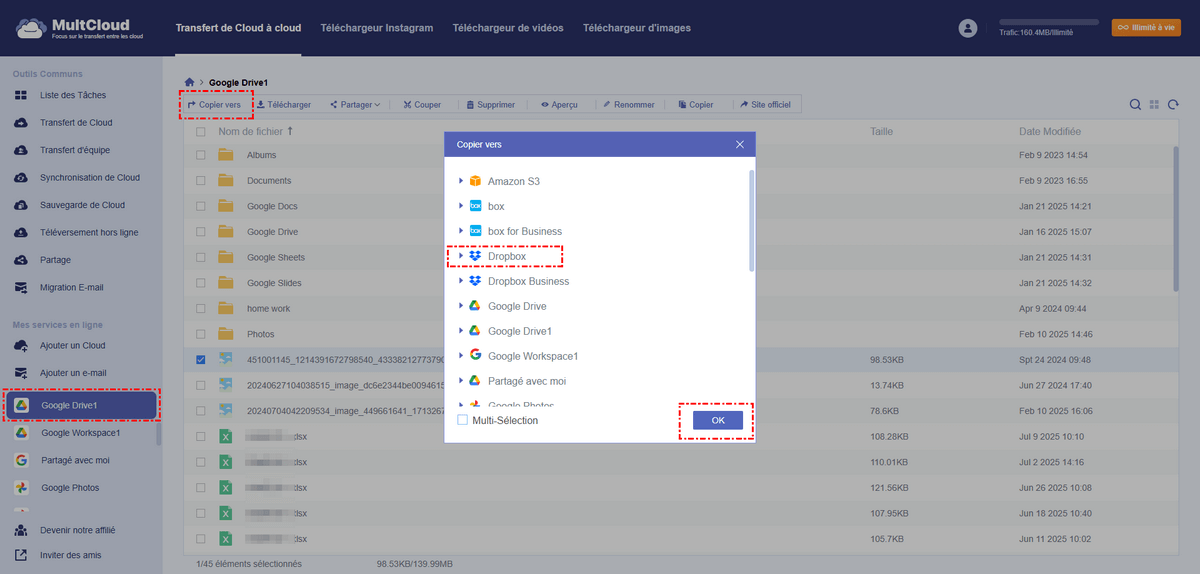Select Partagé avec moi in sidebar
This screenshot has width=1200, height=574.
[x=76, y=460]
